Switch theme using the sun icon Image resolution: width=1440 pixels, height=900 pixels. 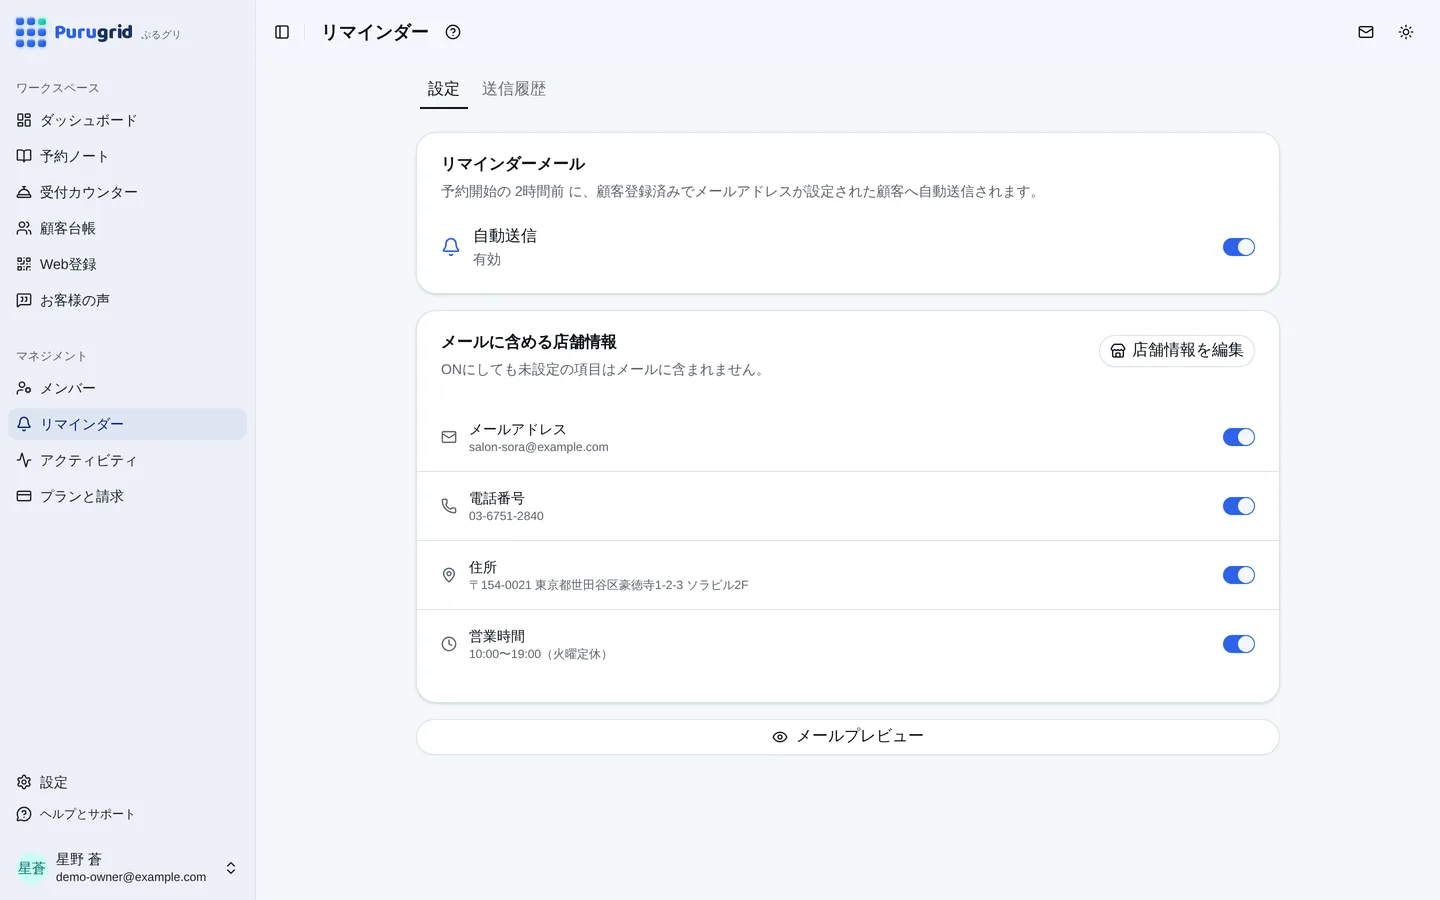tap(1406, 32)
